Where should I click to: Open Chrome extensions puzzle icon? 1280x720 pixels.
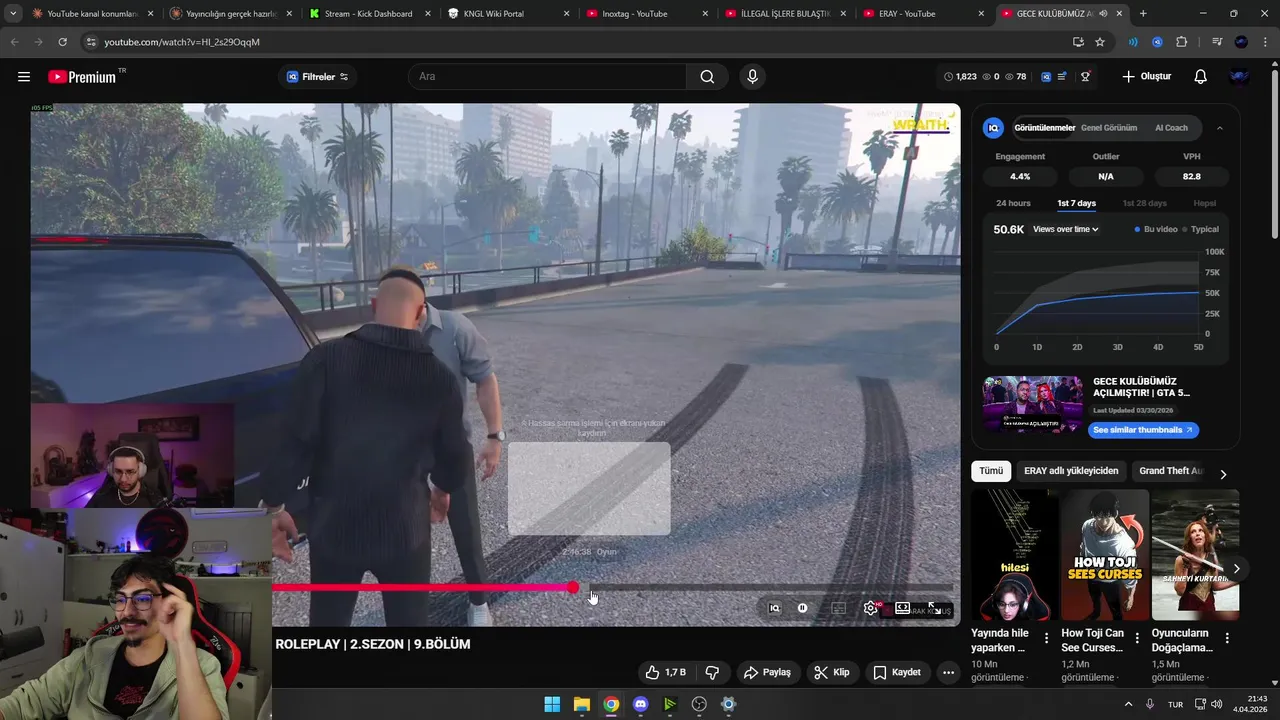tap(1182, 42)
